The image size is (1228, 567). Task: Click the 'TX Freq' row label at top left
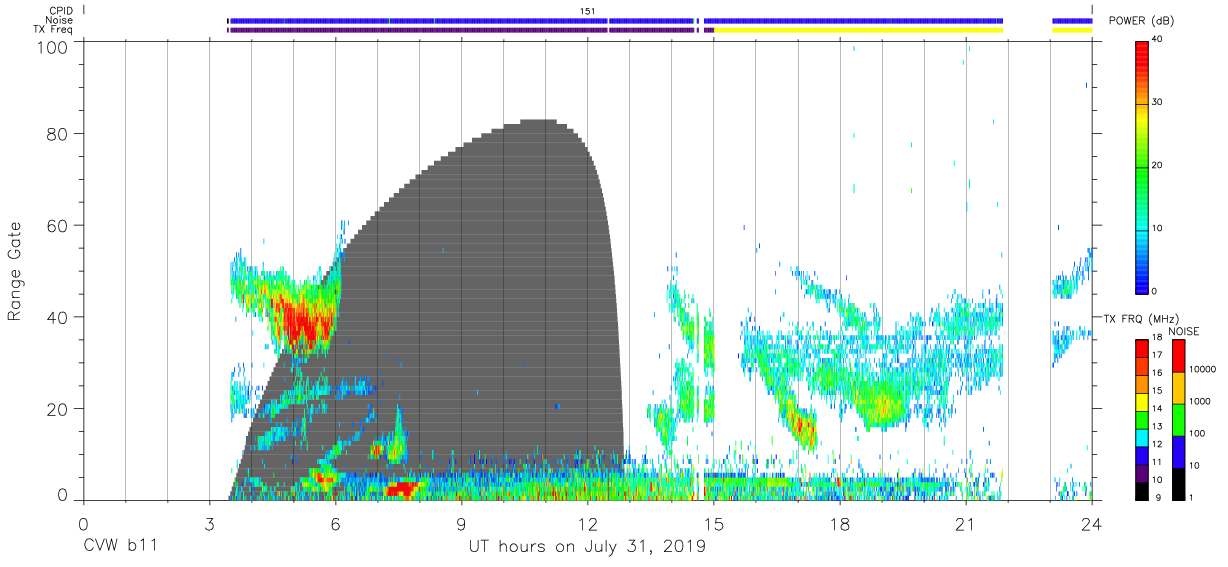pos(53,30)
